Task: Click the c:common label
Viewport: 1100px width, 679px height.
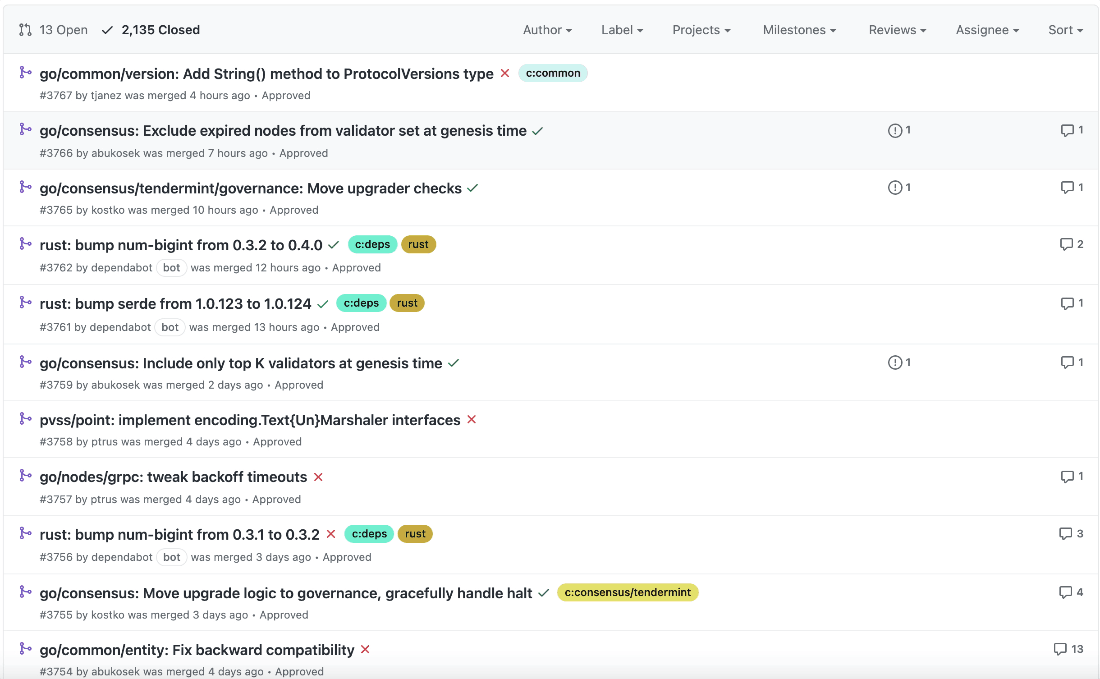Action: point(553,73)
